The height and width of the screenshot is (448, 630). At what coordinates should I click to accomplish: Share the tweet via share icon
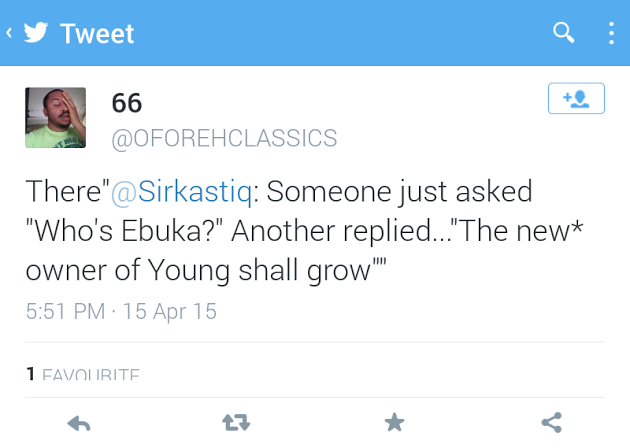pyautogui.click(x=551, y=424)
